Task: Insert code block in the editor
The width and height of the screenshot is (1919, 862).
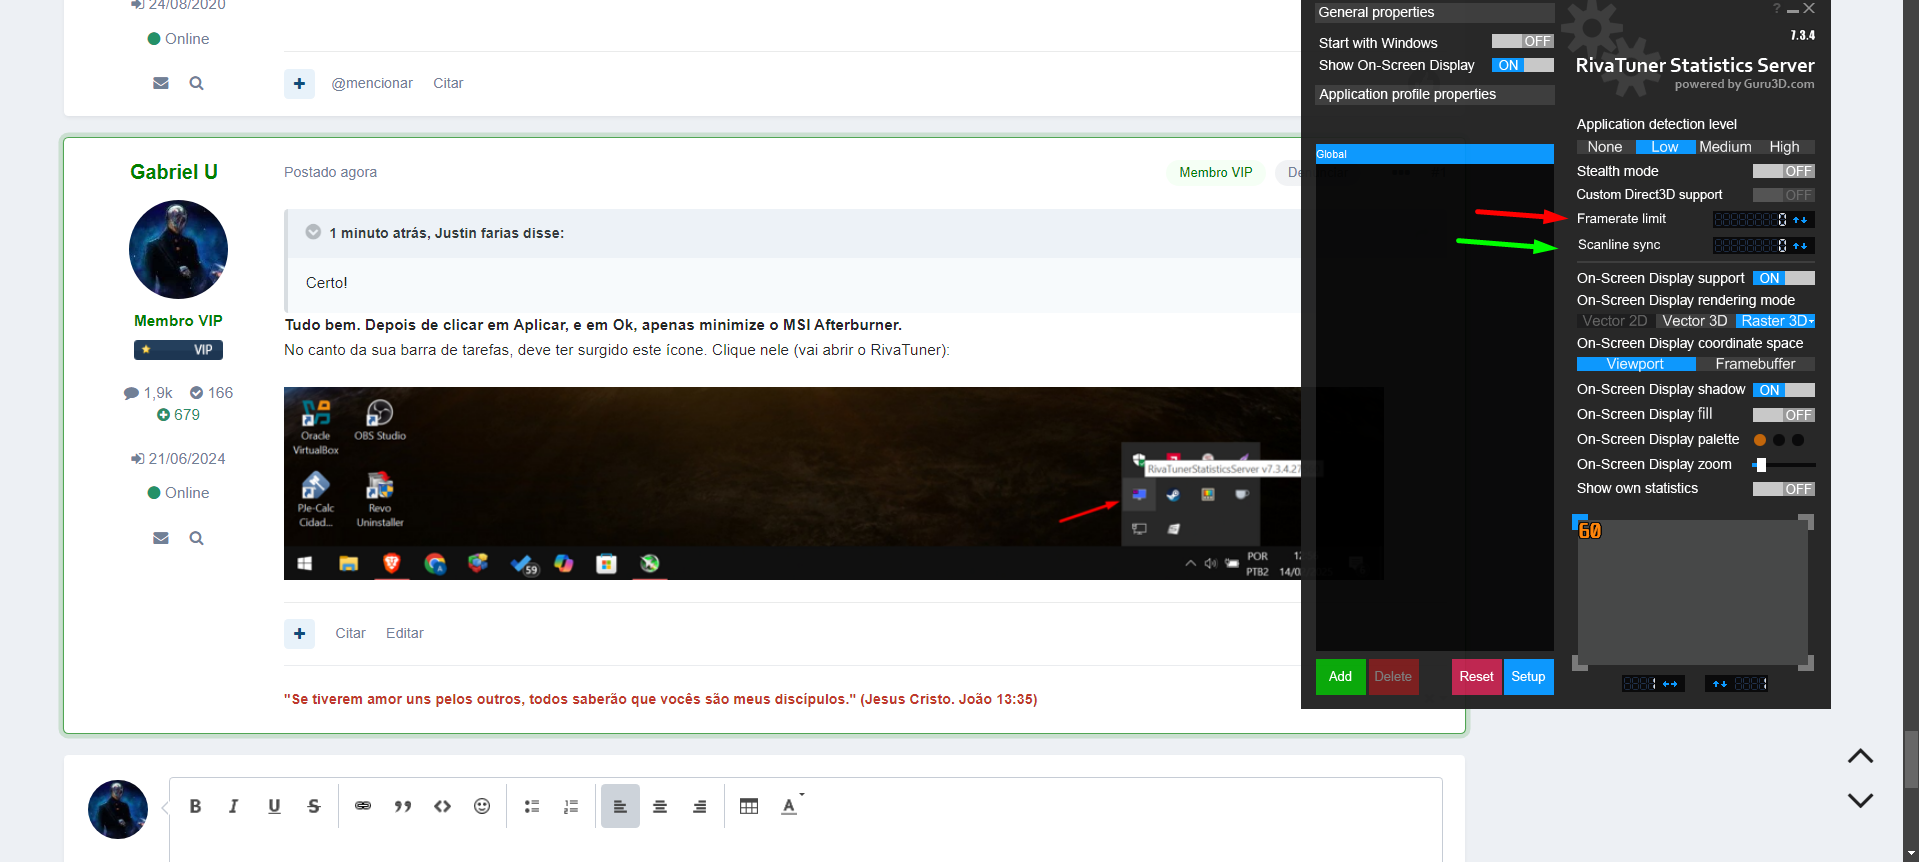Action: (x=442, y=806)
